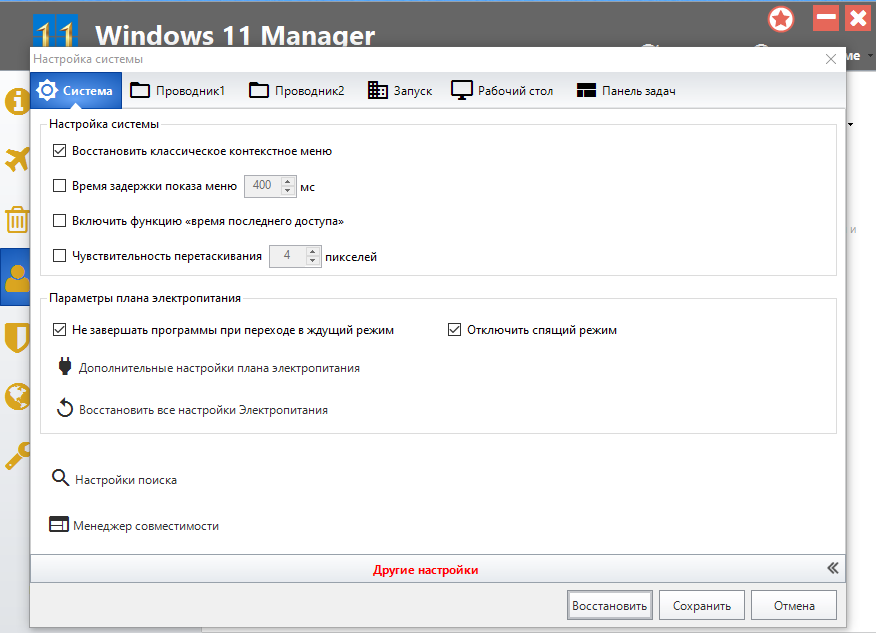The image size is (876, 633).
Task: Click the drag sensitivity pixels input field
Action: pos(288,256)
